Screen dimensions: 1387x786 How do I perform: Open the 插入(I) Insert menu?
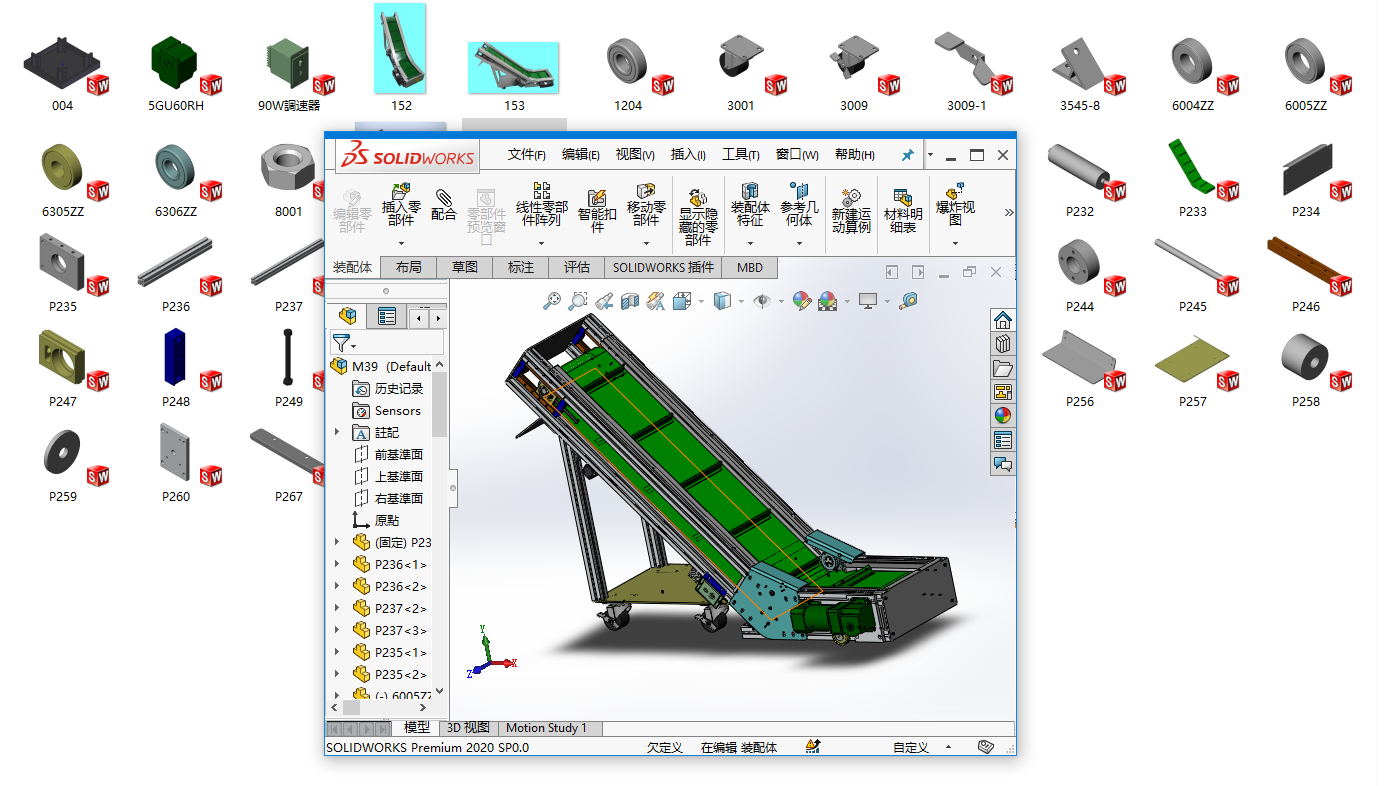688,155
